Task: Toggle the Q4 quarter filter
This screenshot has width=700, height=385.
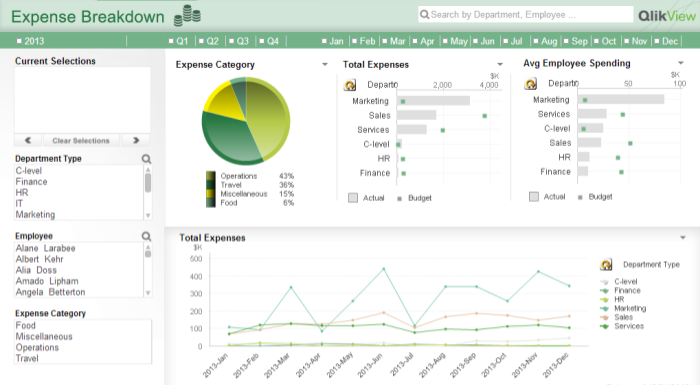Action: [269, 41]
